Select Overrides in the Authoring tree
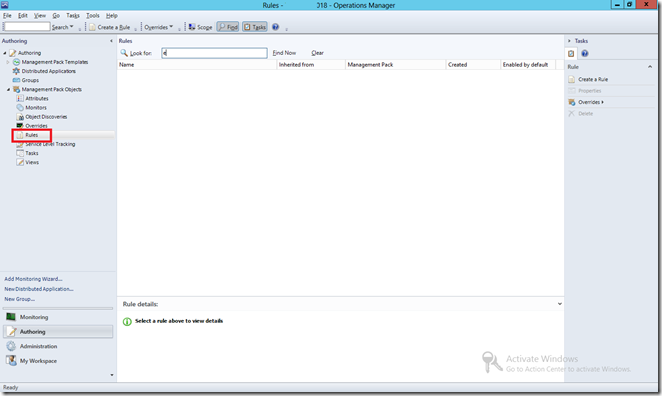The image size is (662, 396). [36, 126]
